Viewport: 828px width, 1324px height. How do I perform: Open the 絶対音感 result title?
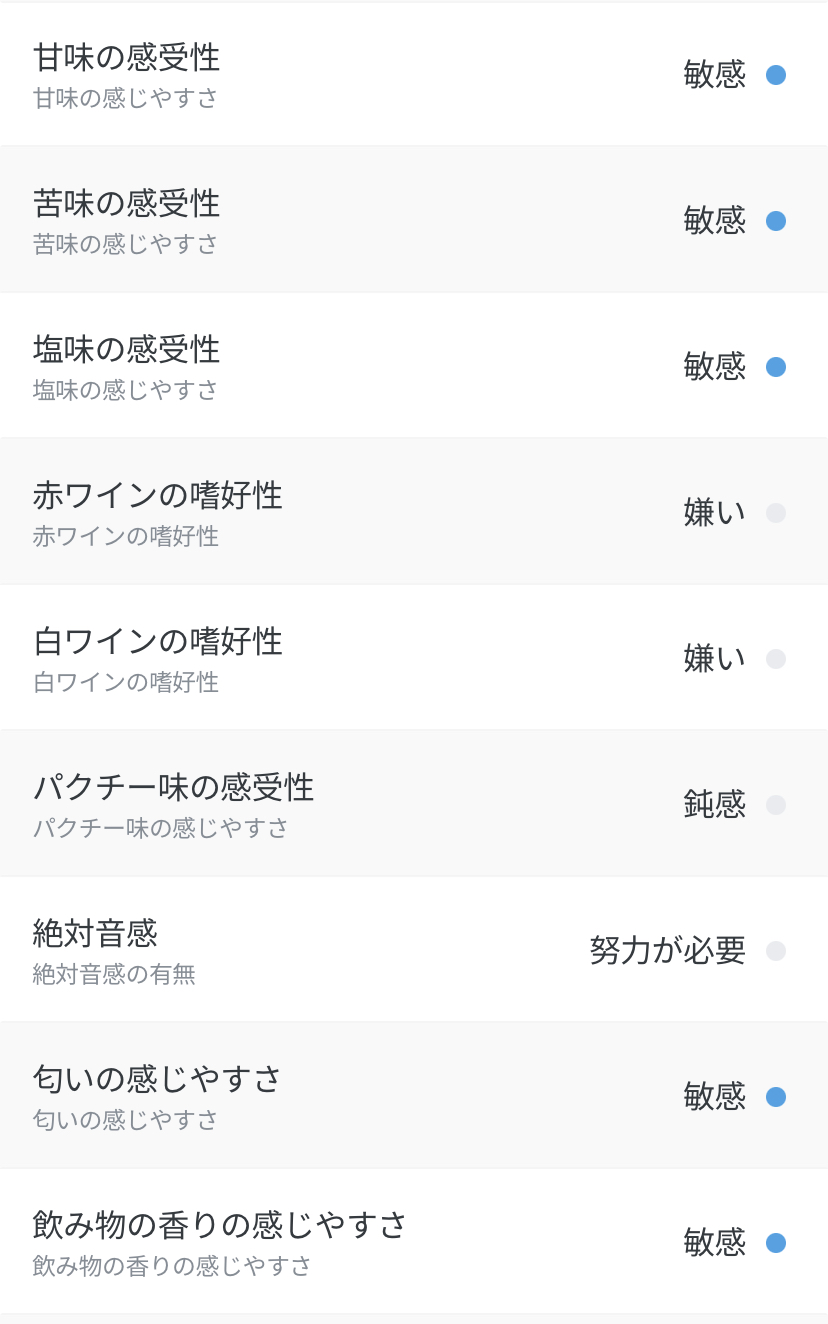[95, 933]
